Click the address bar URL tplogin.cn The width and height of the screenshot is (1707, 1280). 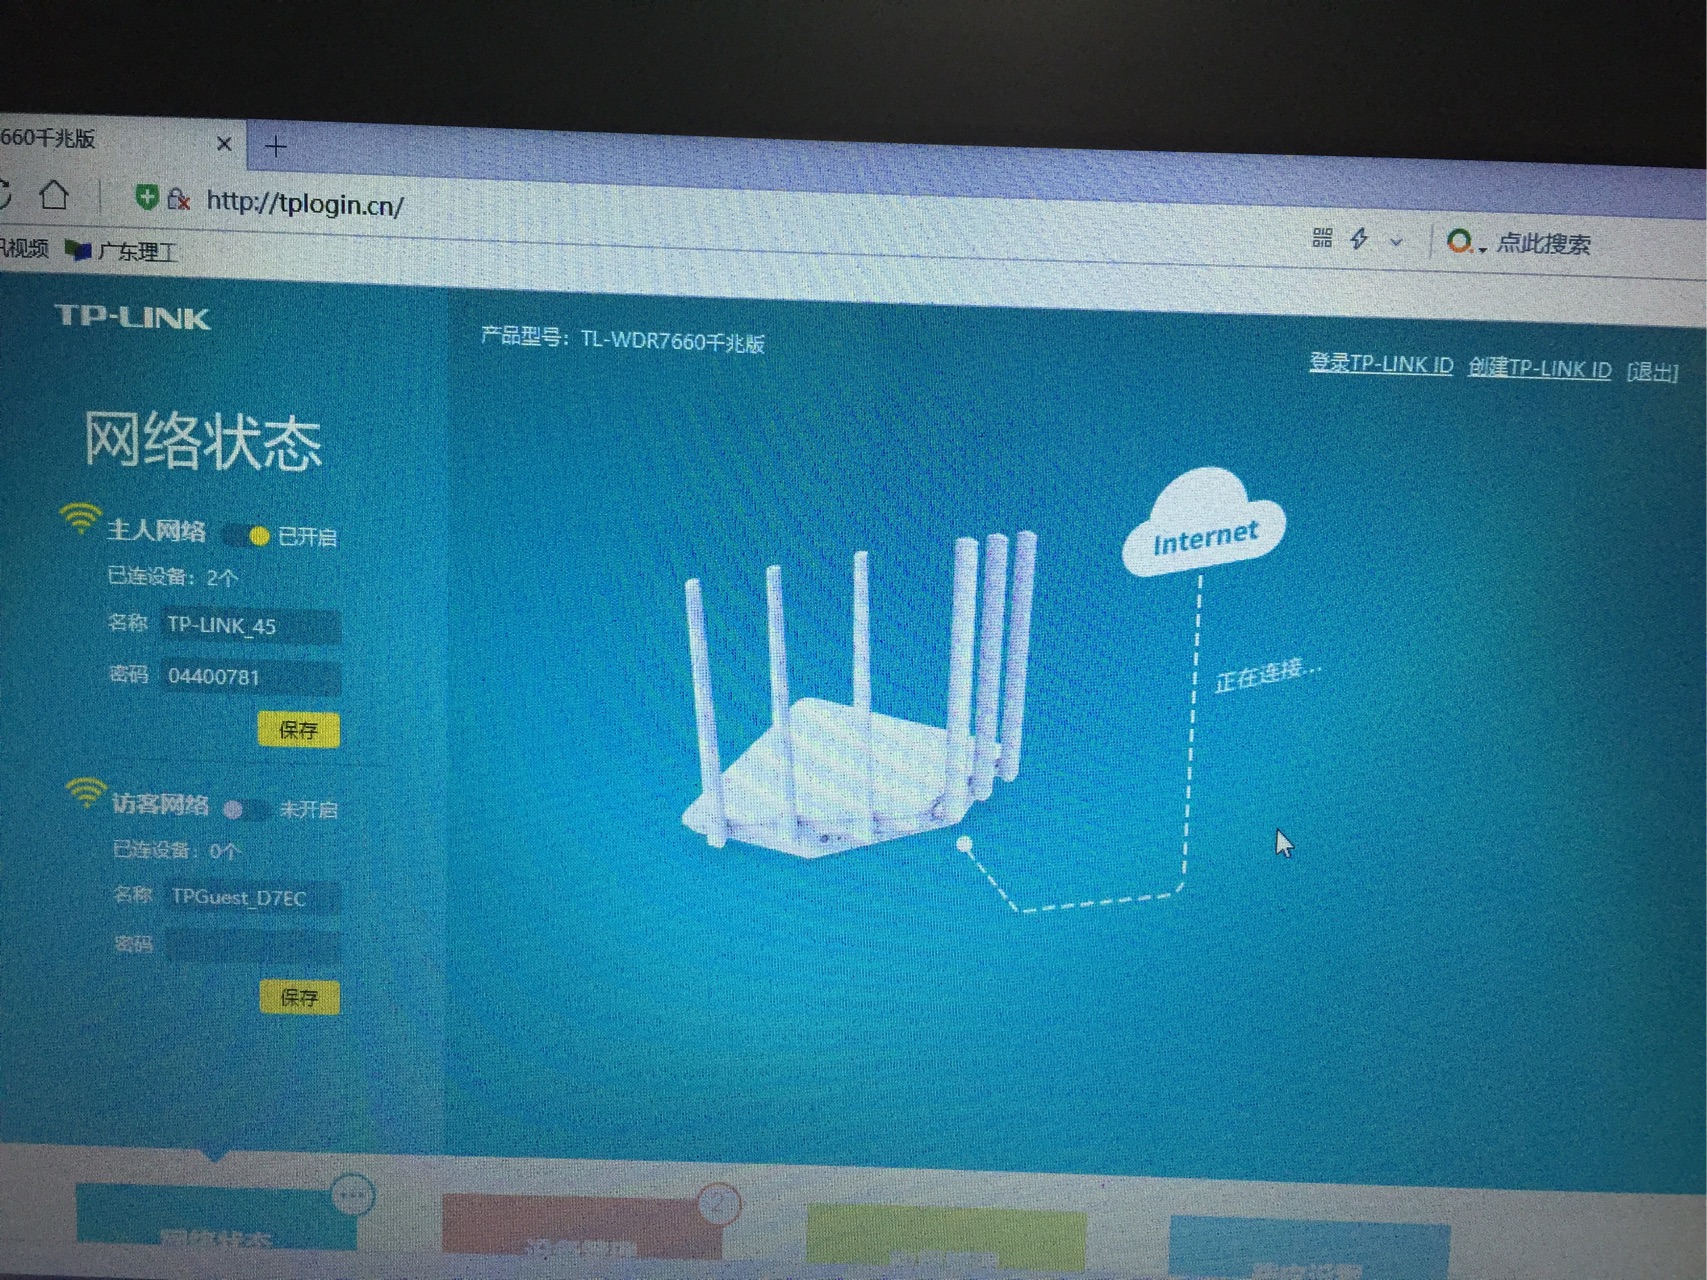pyautogui.click(x=305, y=204)
